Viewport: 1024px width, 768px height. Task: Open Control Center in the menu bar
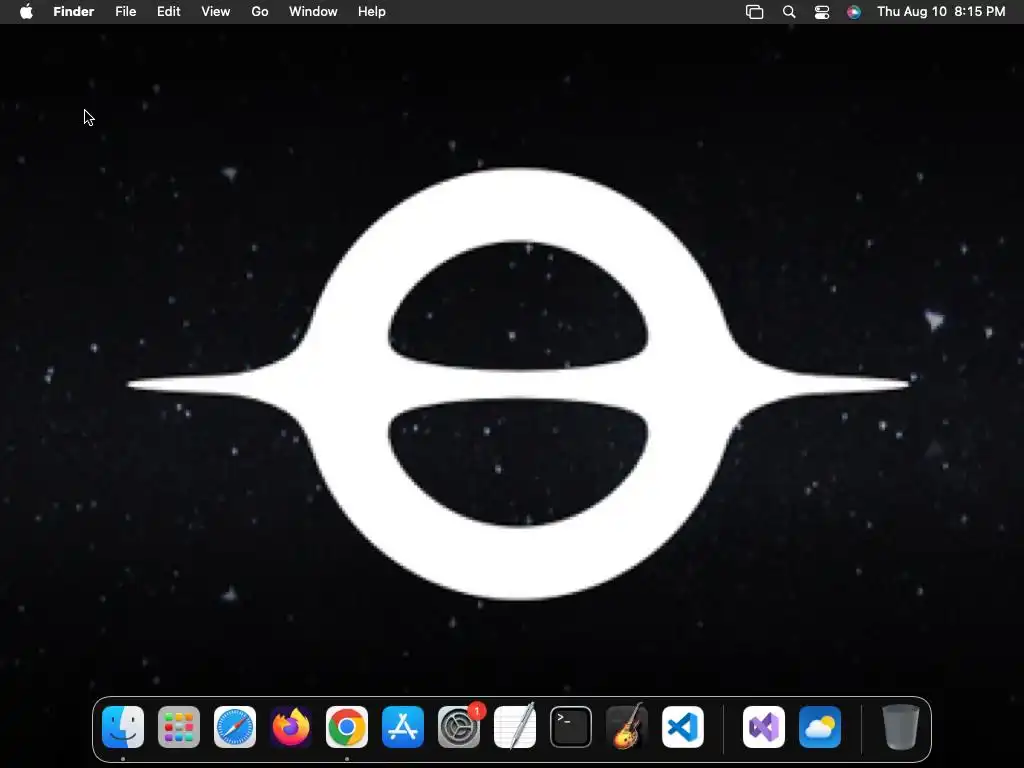click(x=822, y=12)
